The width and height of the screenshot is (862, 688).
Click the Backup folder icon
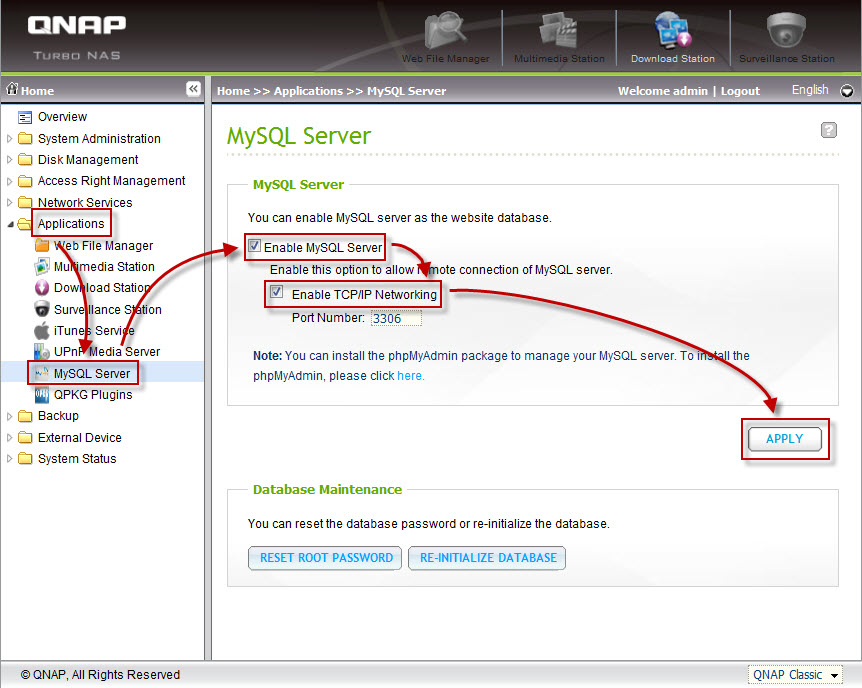tap(25, 416)
